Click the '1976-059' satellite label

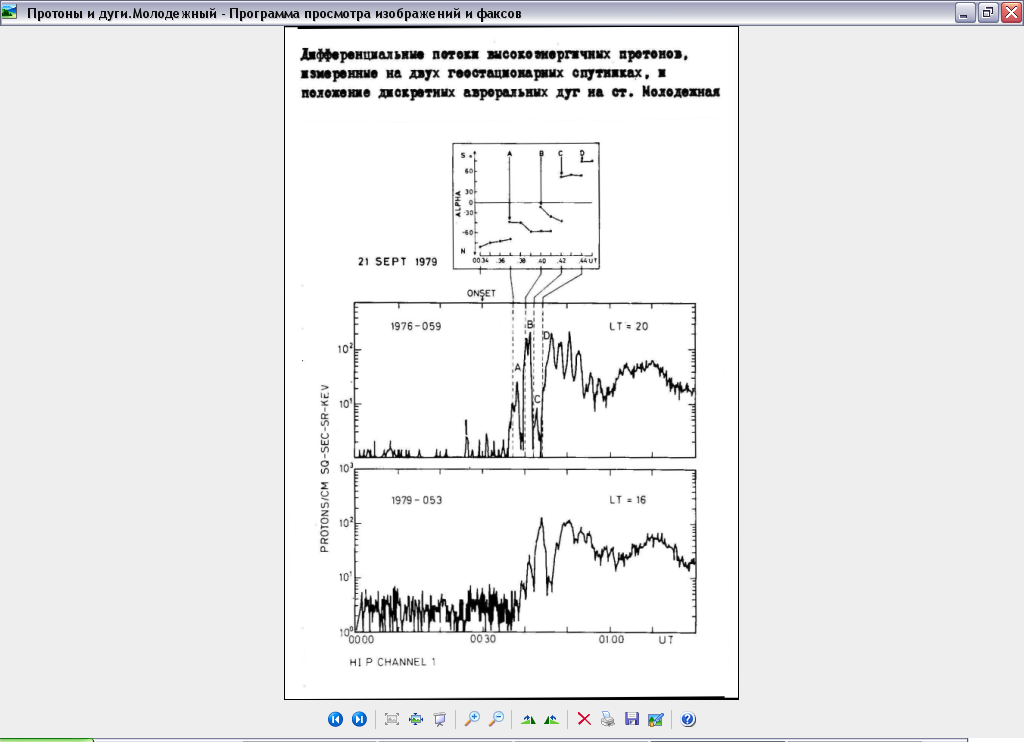pos(416,326)
